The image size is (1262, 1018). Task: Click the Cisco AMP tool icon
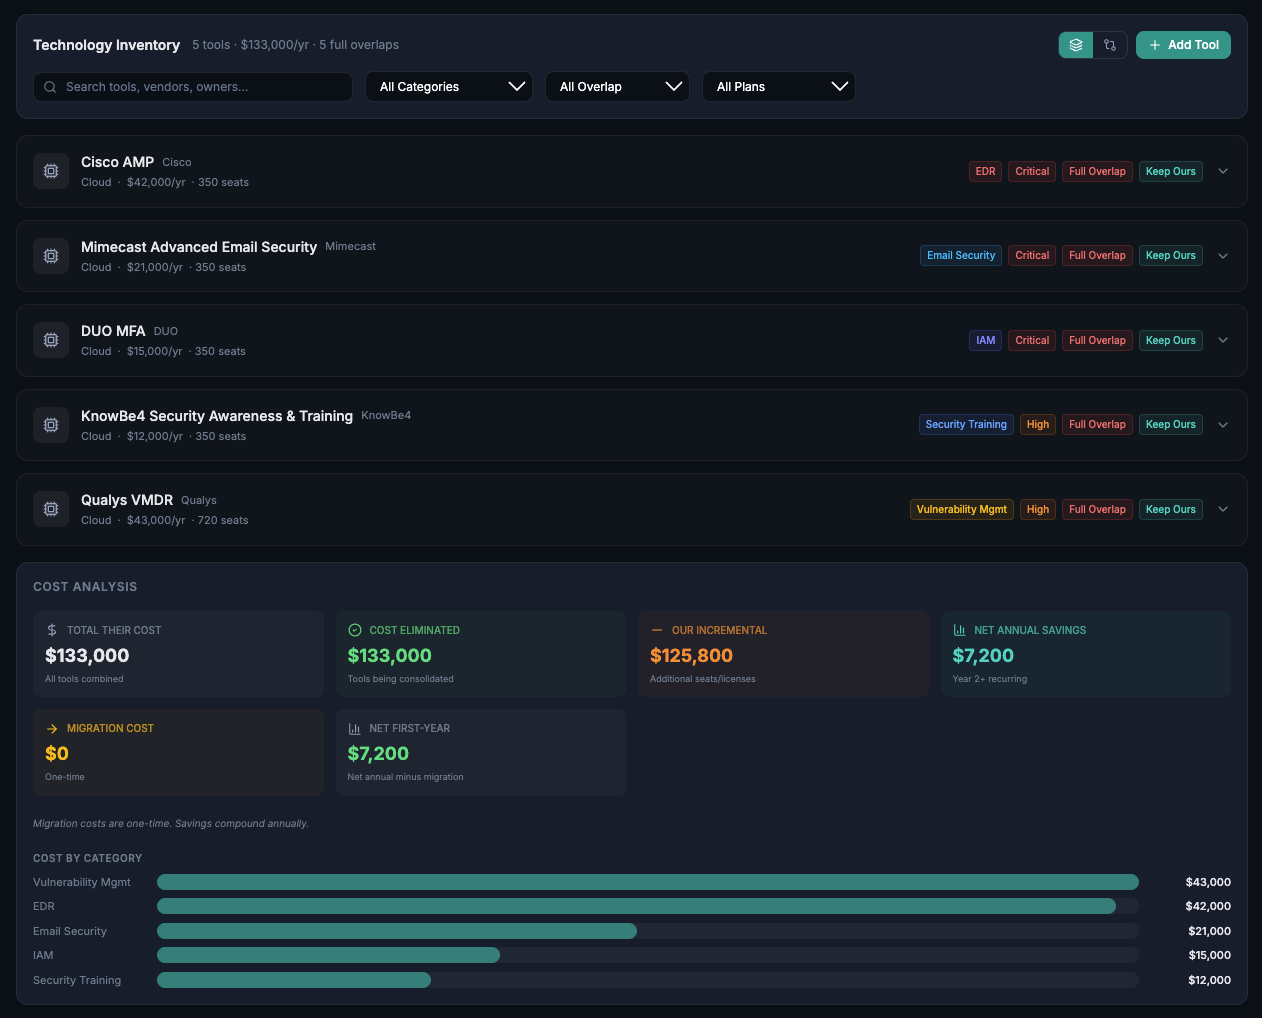(x=51, y=171)
